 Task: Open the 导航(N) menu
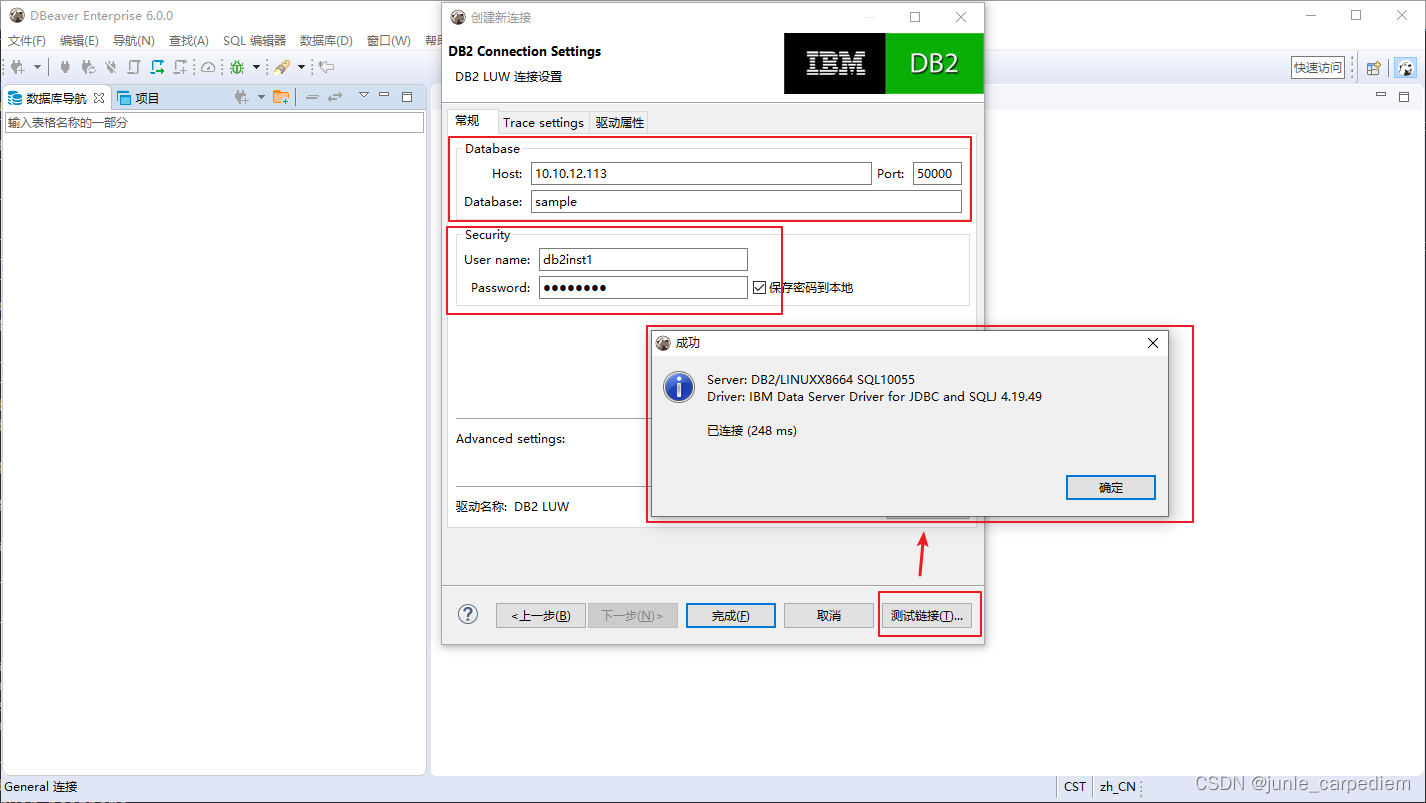pyautogui.click(x=134, y=41)
